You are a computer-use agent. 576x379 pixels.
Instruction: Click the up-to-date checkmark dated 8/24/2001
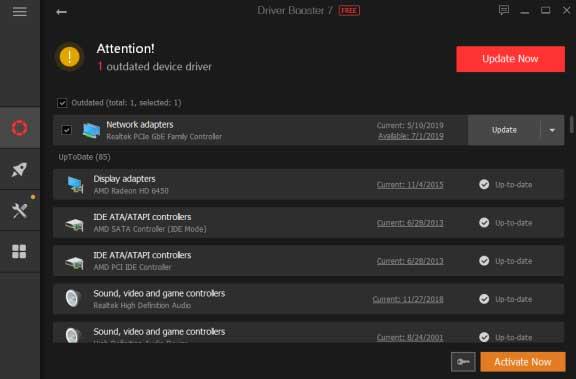pyautogui.click(x=484, y=337)
